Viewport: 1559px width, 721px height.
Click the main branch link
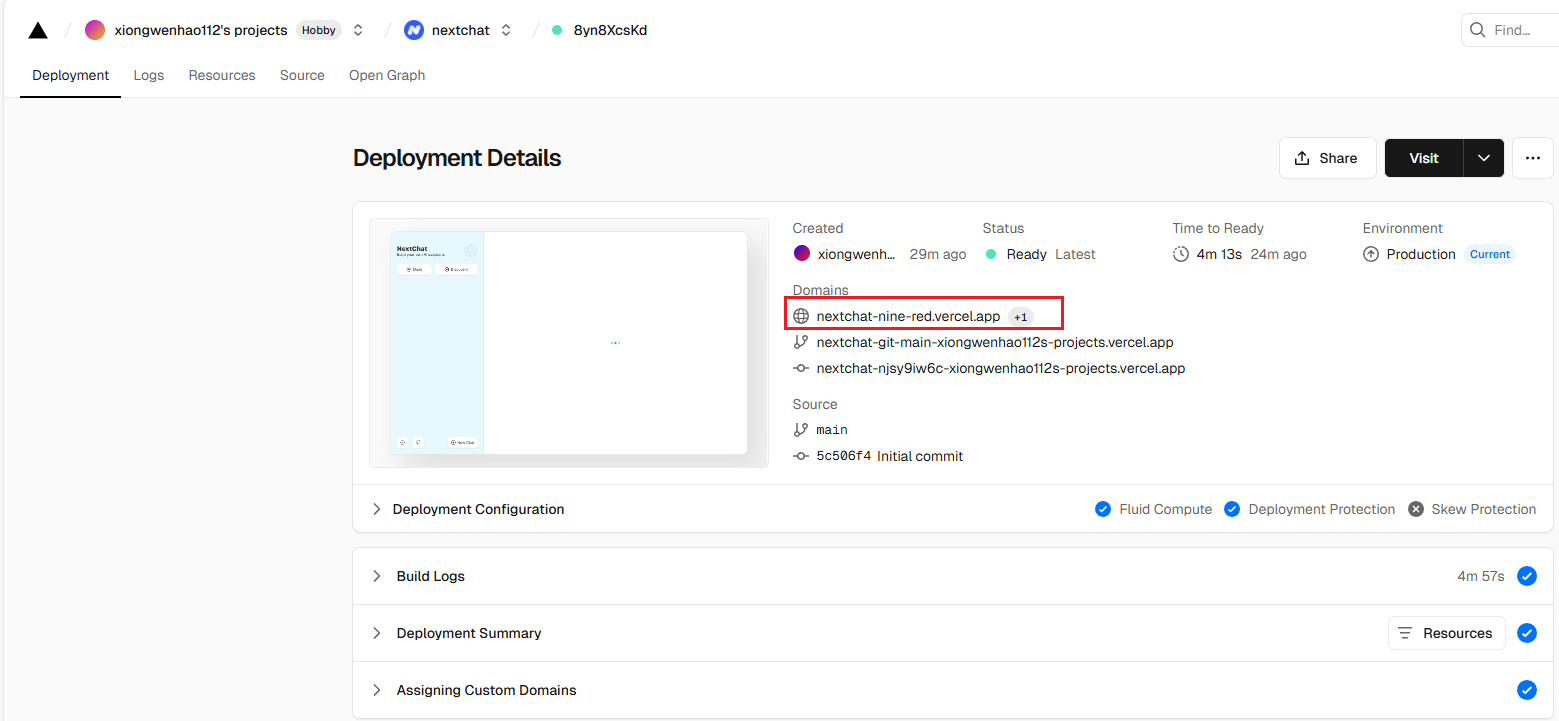[832, 430]
